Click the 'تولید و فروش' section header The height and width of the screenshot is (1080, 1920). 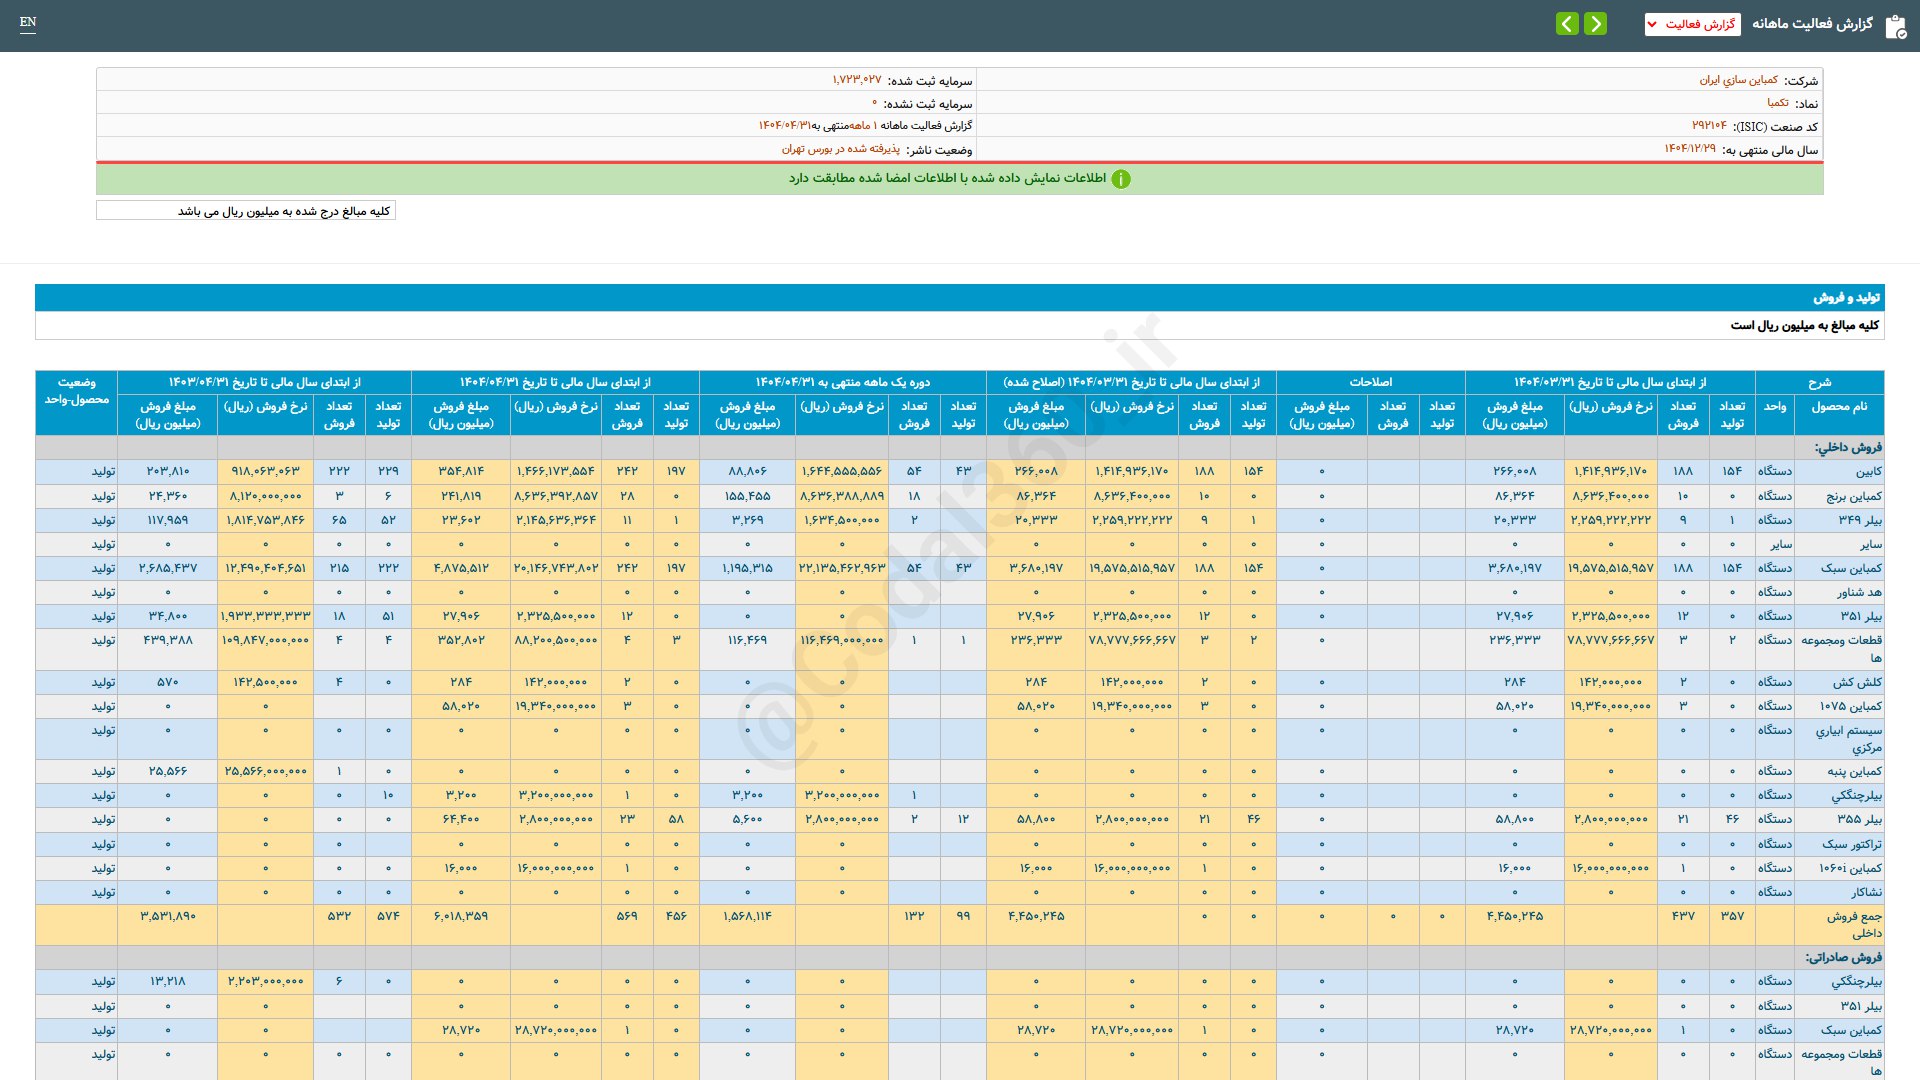[960, 298]
